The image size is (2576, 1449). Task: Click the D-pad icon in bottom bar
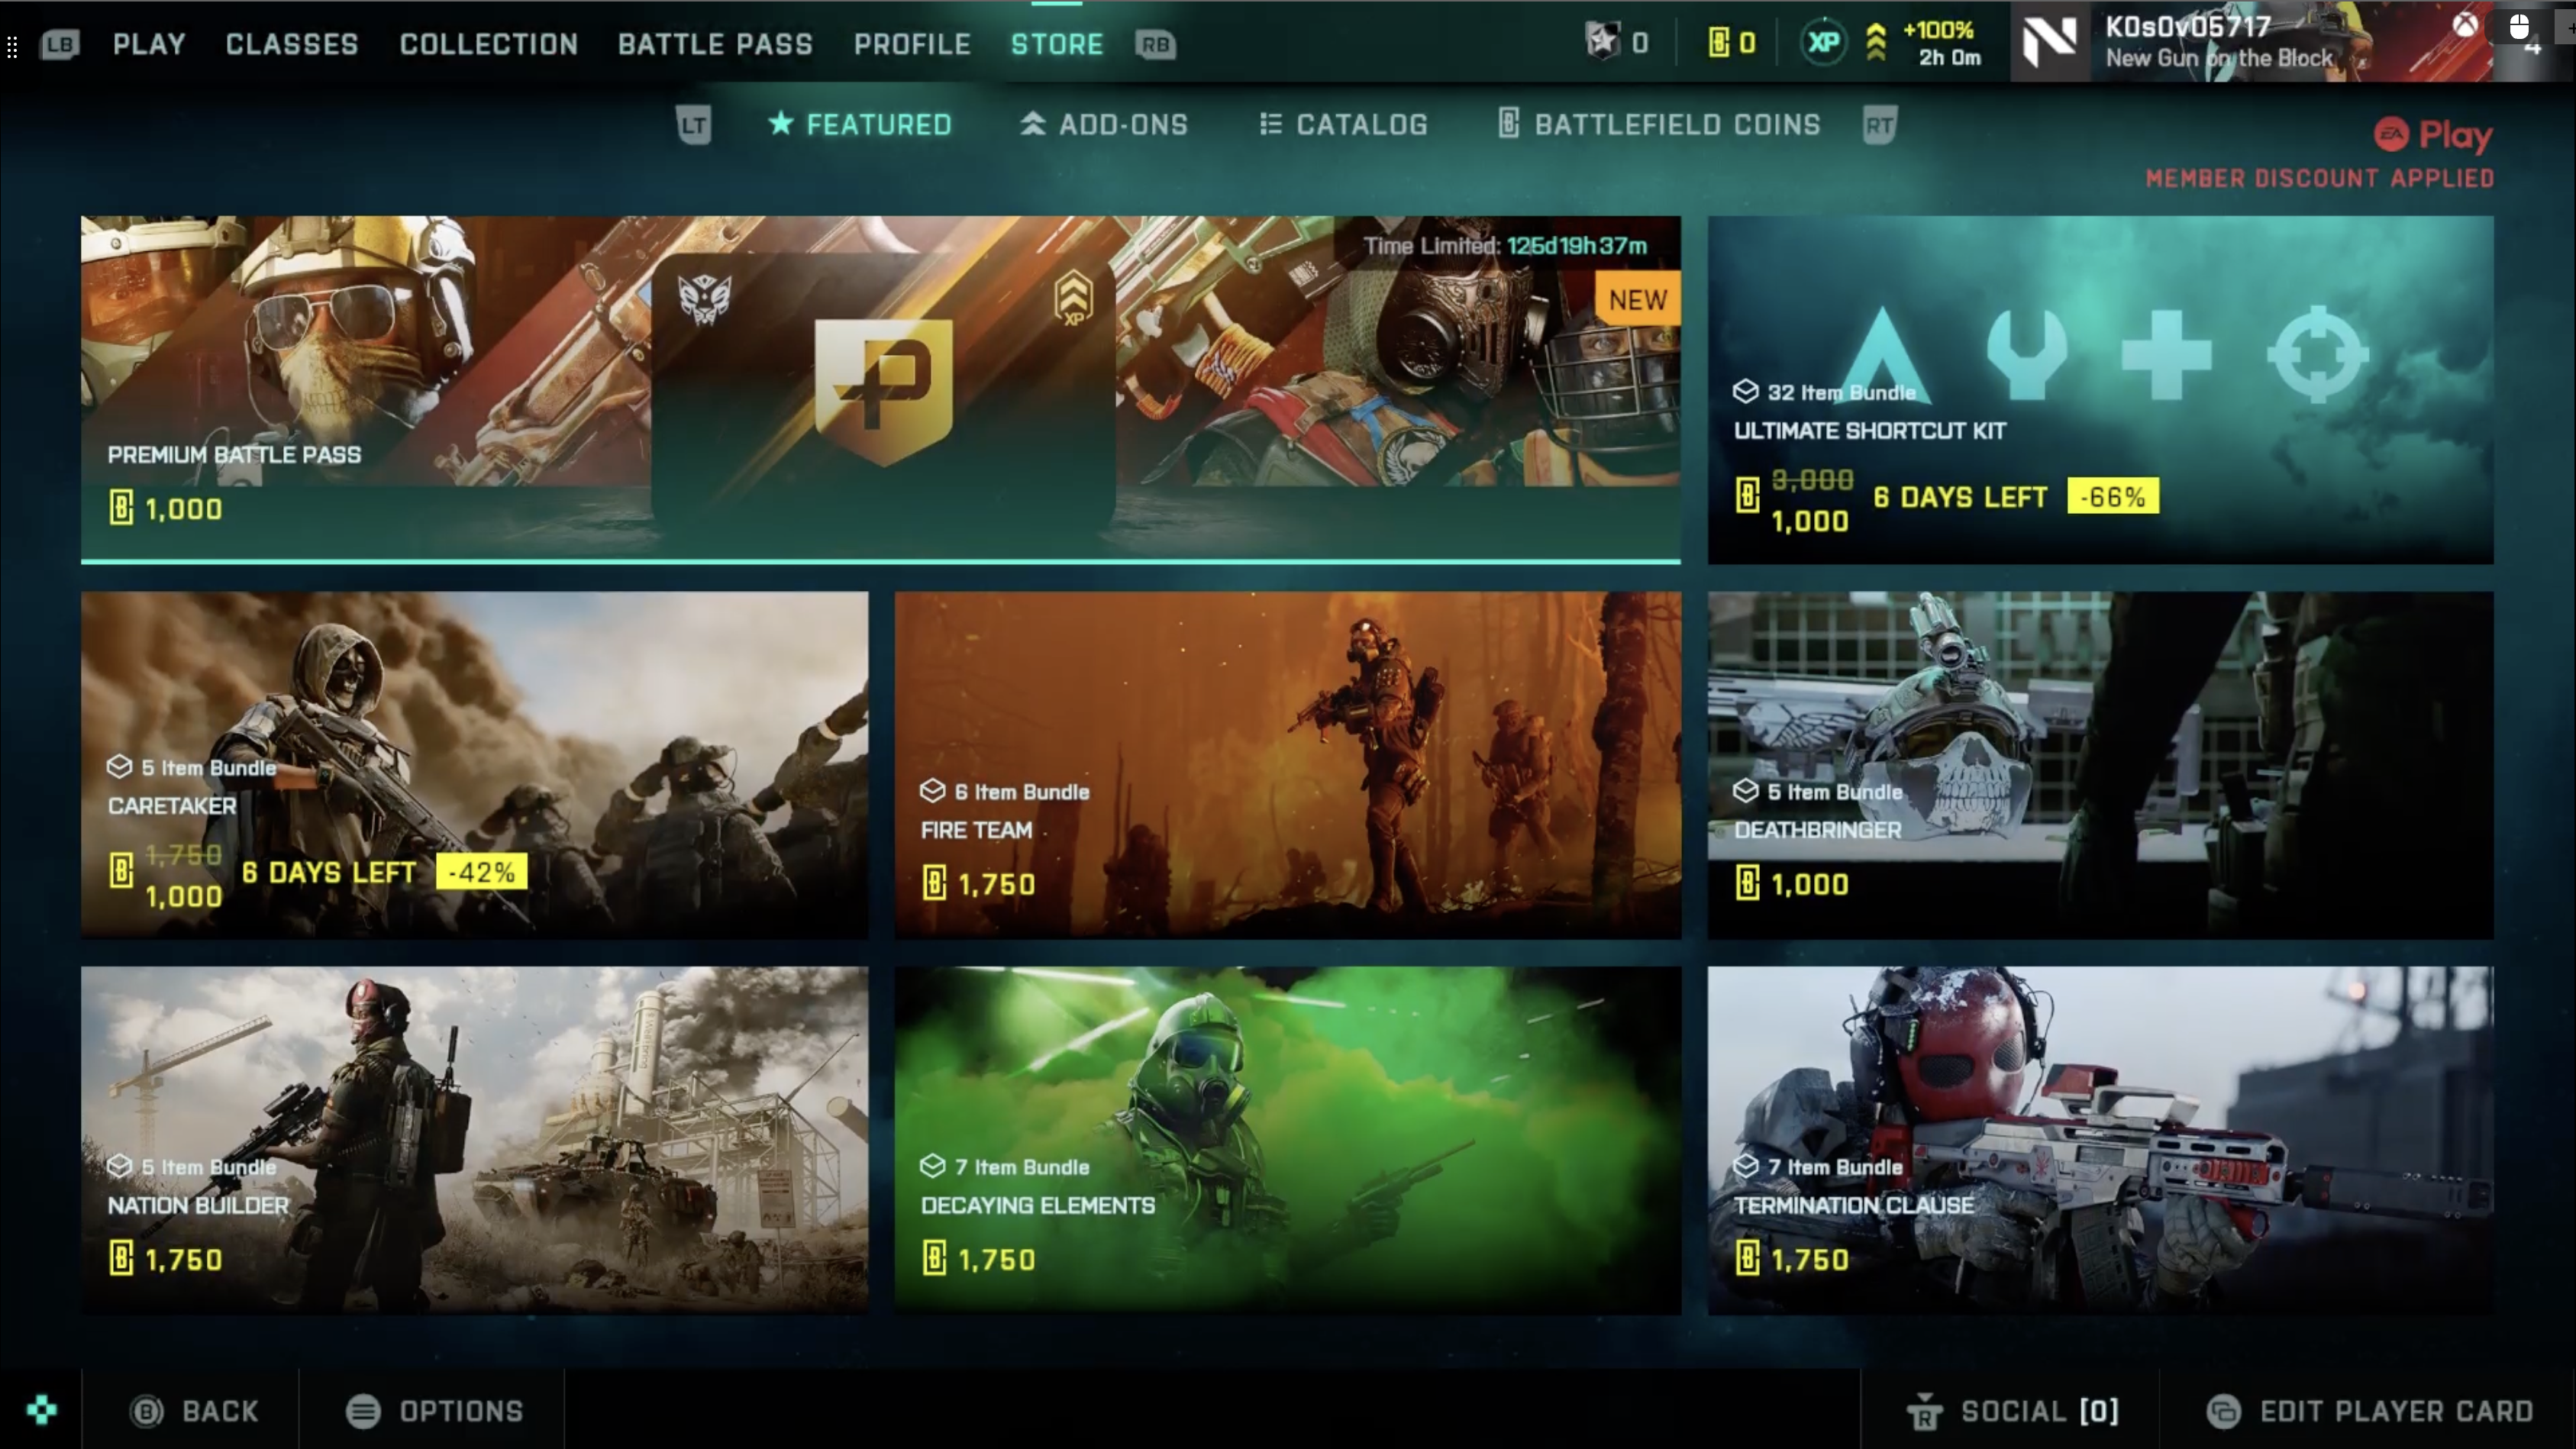(x=41, y=1410)
